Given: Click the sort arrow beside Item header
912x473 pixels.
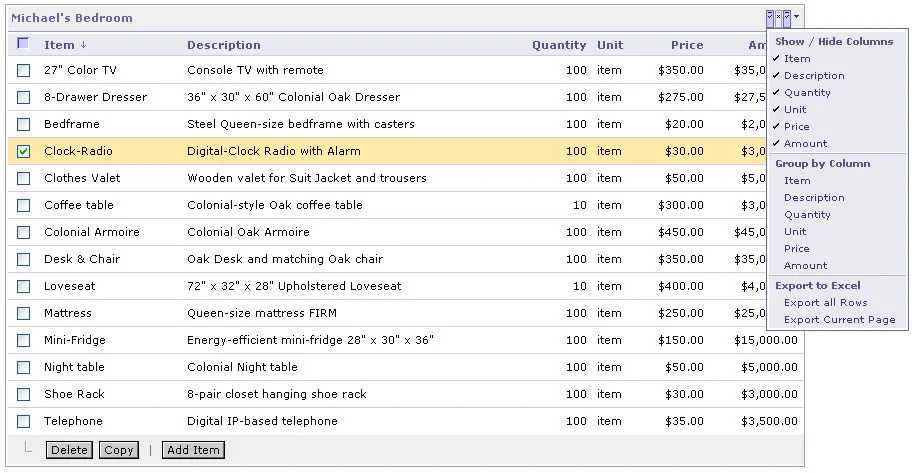Looking at the screenshot, I should pos(84,45).
